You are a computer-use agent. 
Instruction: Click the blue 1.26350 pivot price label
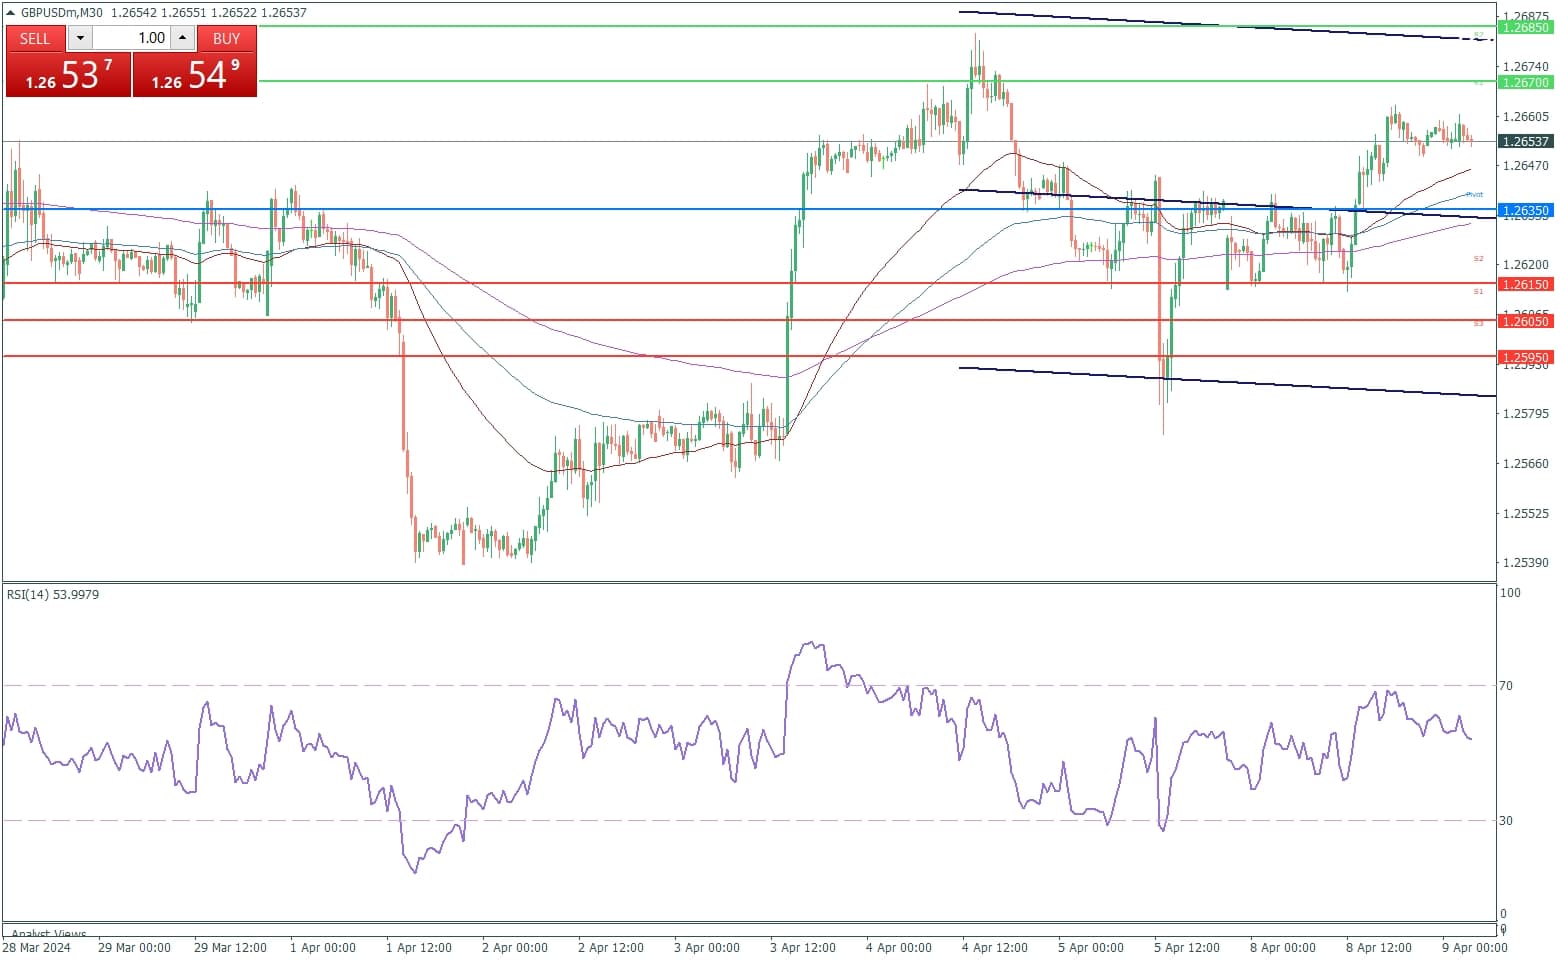click(1526, 211)
